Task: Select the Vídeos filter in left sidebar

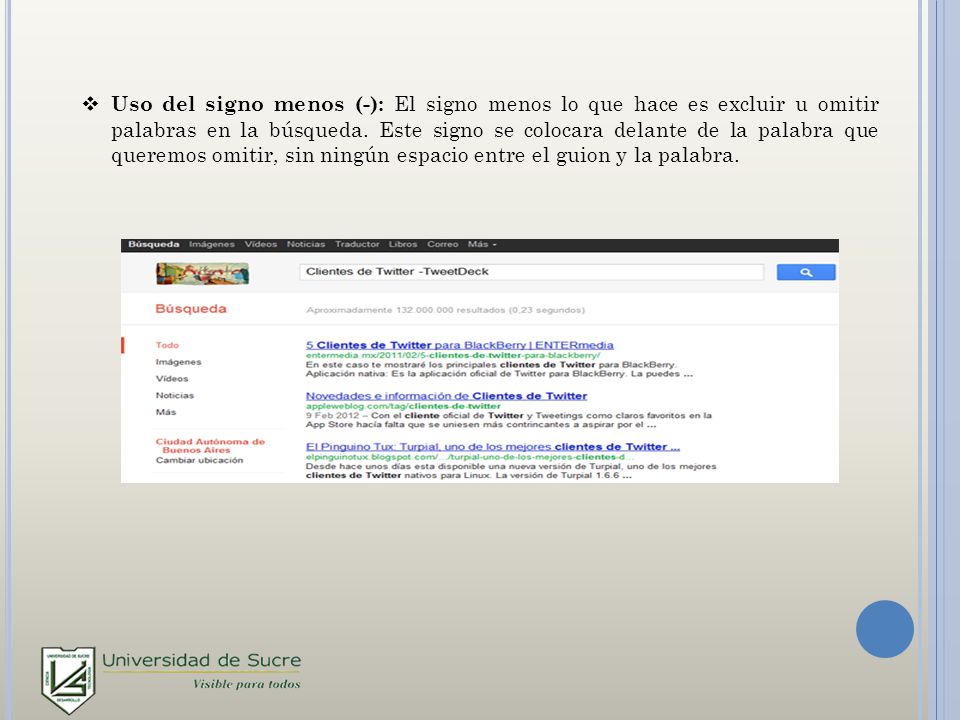Action: pyautogui.click(x=172, y=378)
